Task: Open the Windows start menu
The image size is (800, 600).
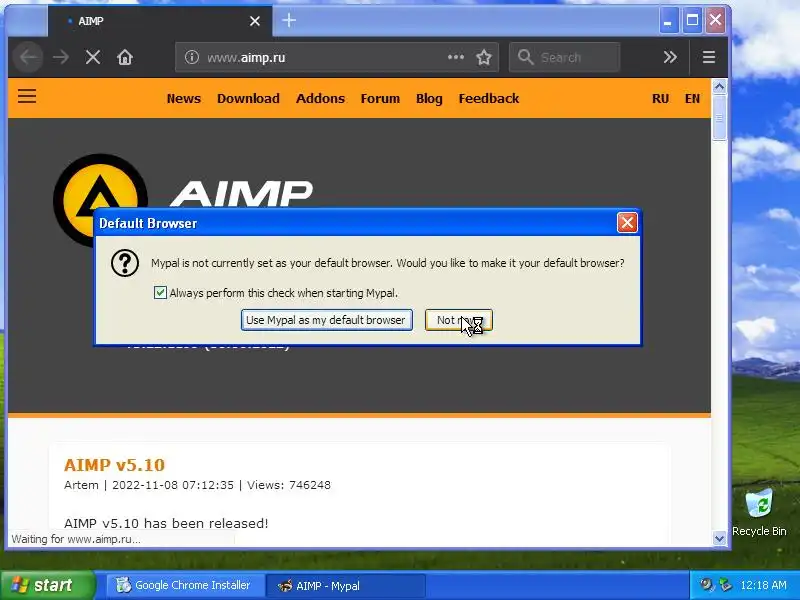Action: pos(47,585)
